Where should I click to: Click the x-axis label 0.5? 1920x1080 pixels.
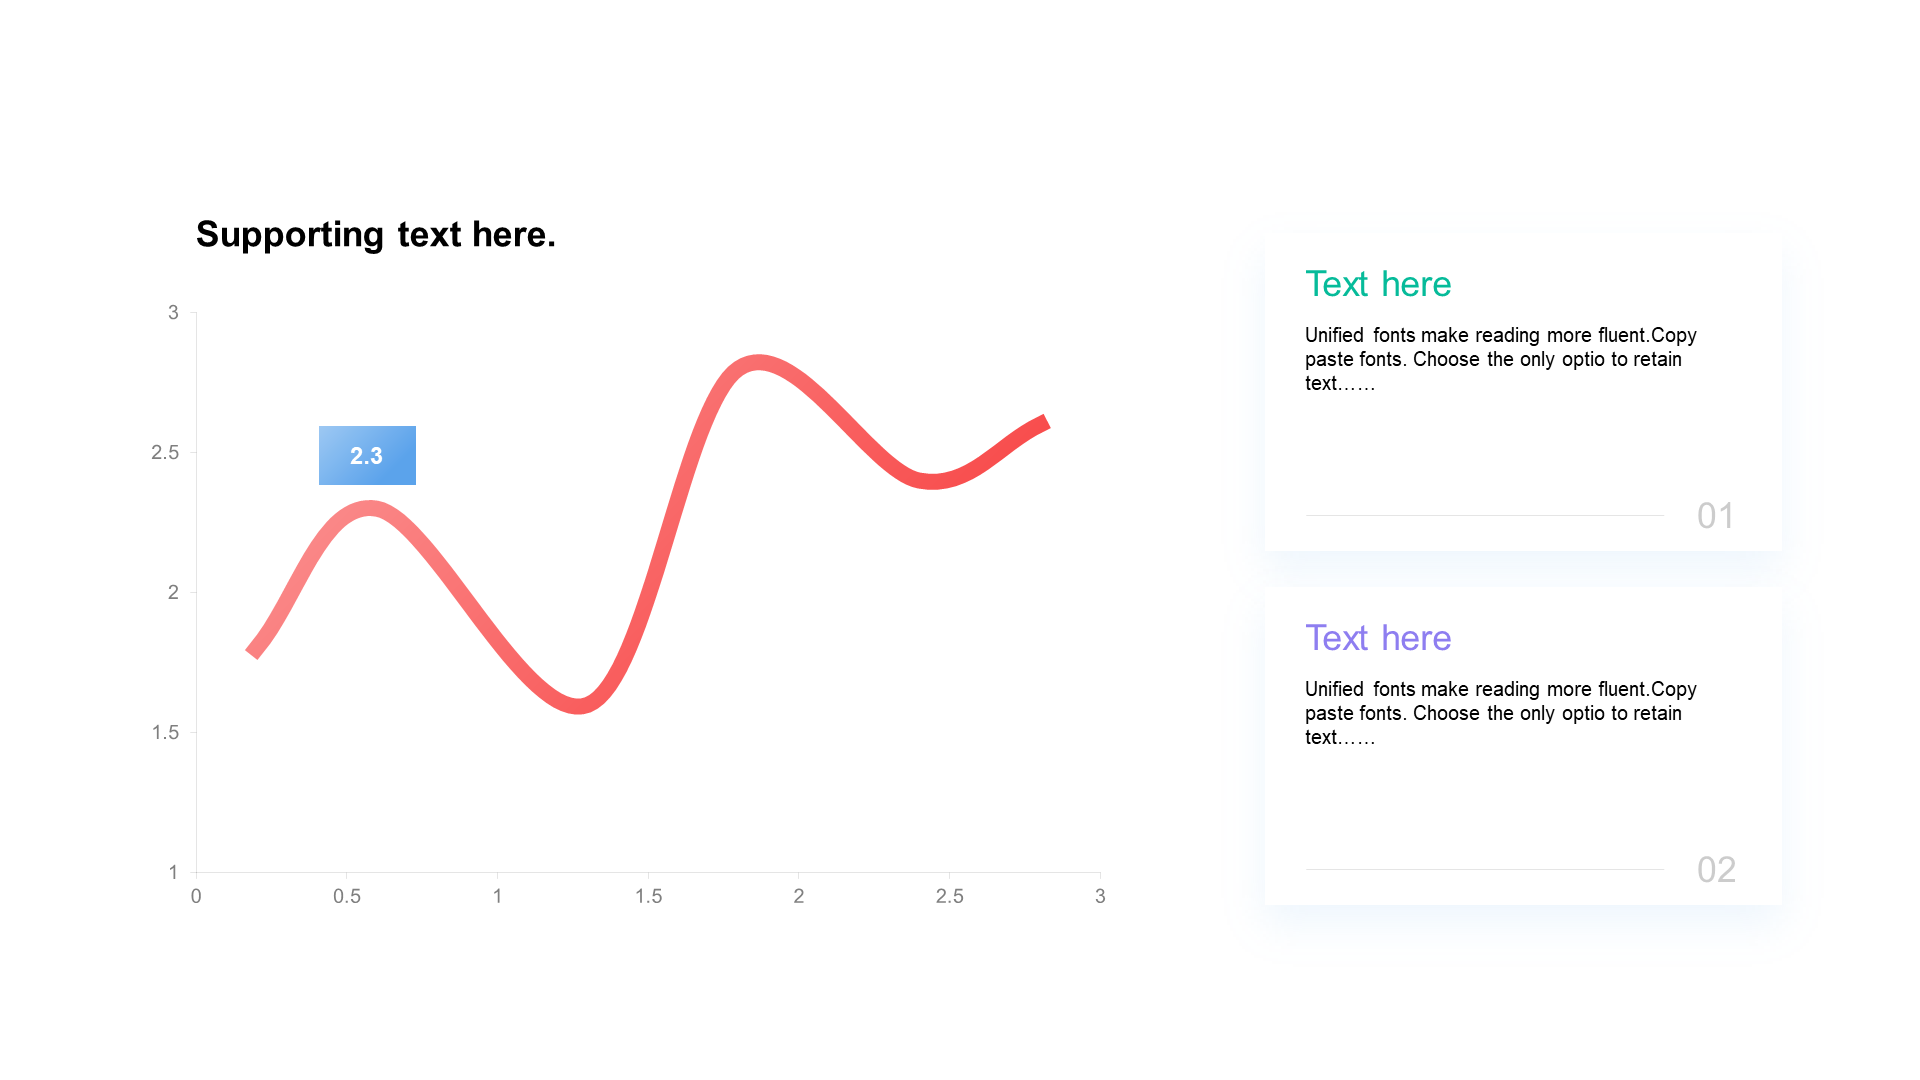pyautogui.click(x=347, y=897)
